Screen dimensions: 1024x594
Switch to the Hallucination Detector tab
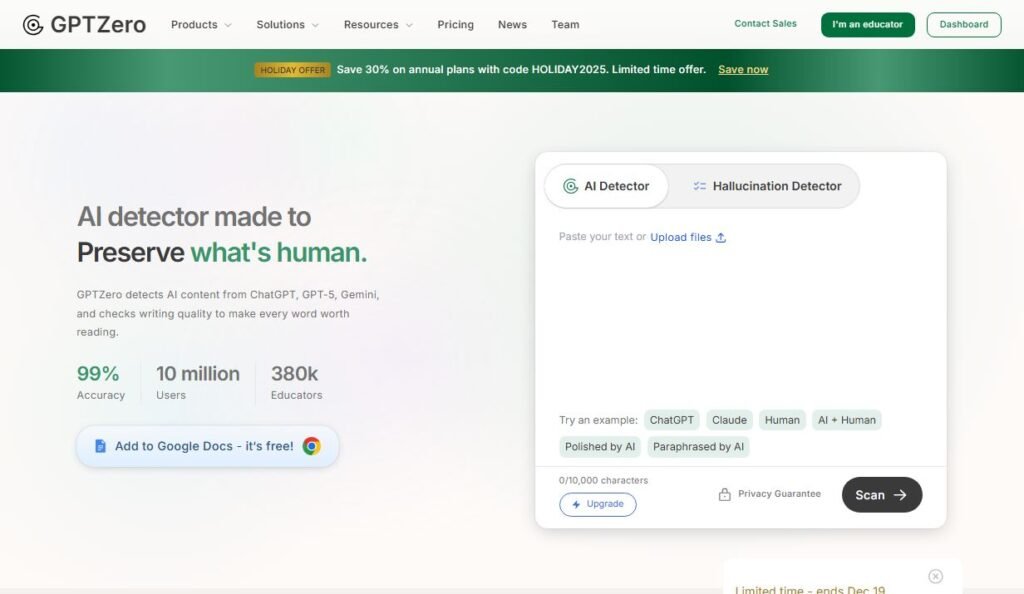(766, 186)
